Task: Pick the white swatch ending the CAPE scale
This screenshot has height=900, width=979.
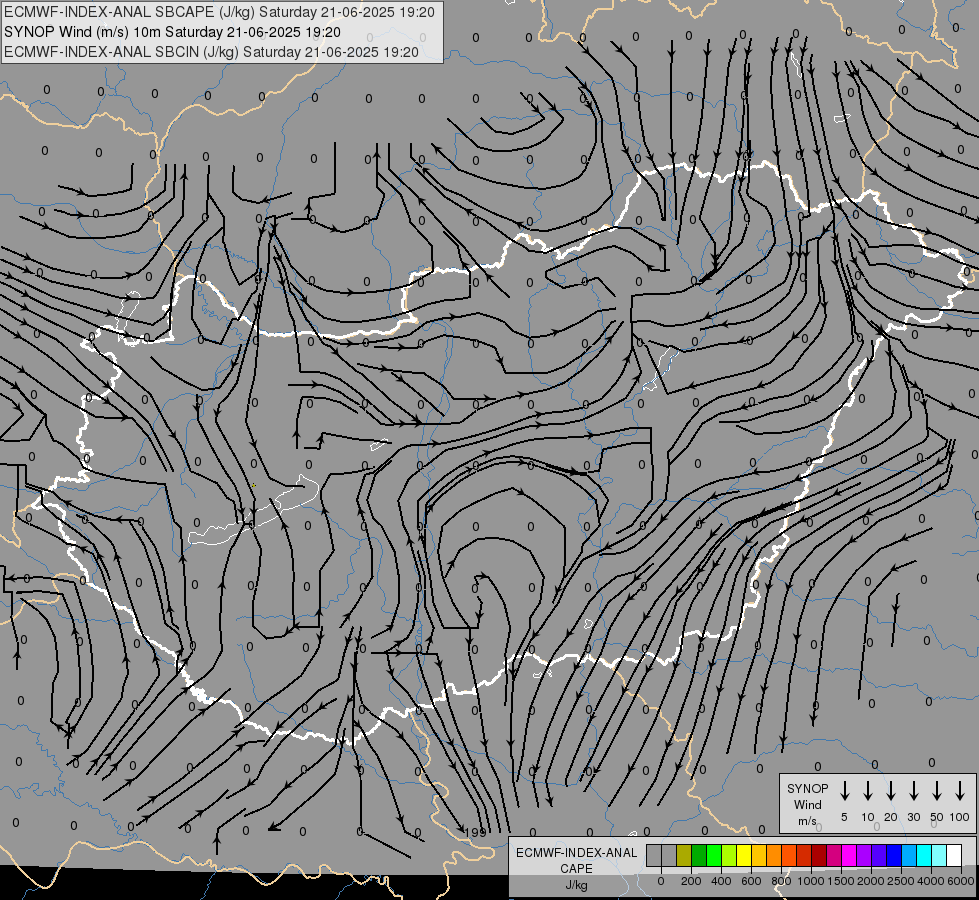Action: (955, 856)
